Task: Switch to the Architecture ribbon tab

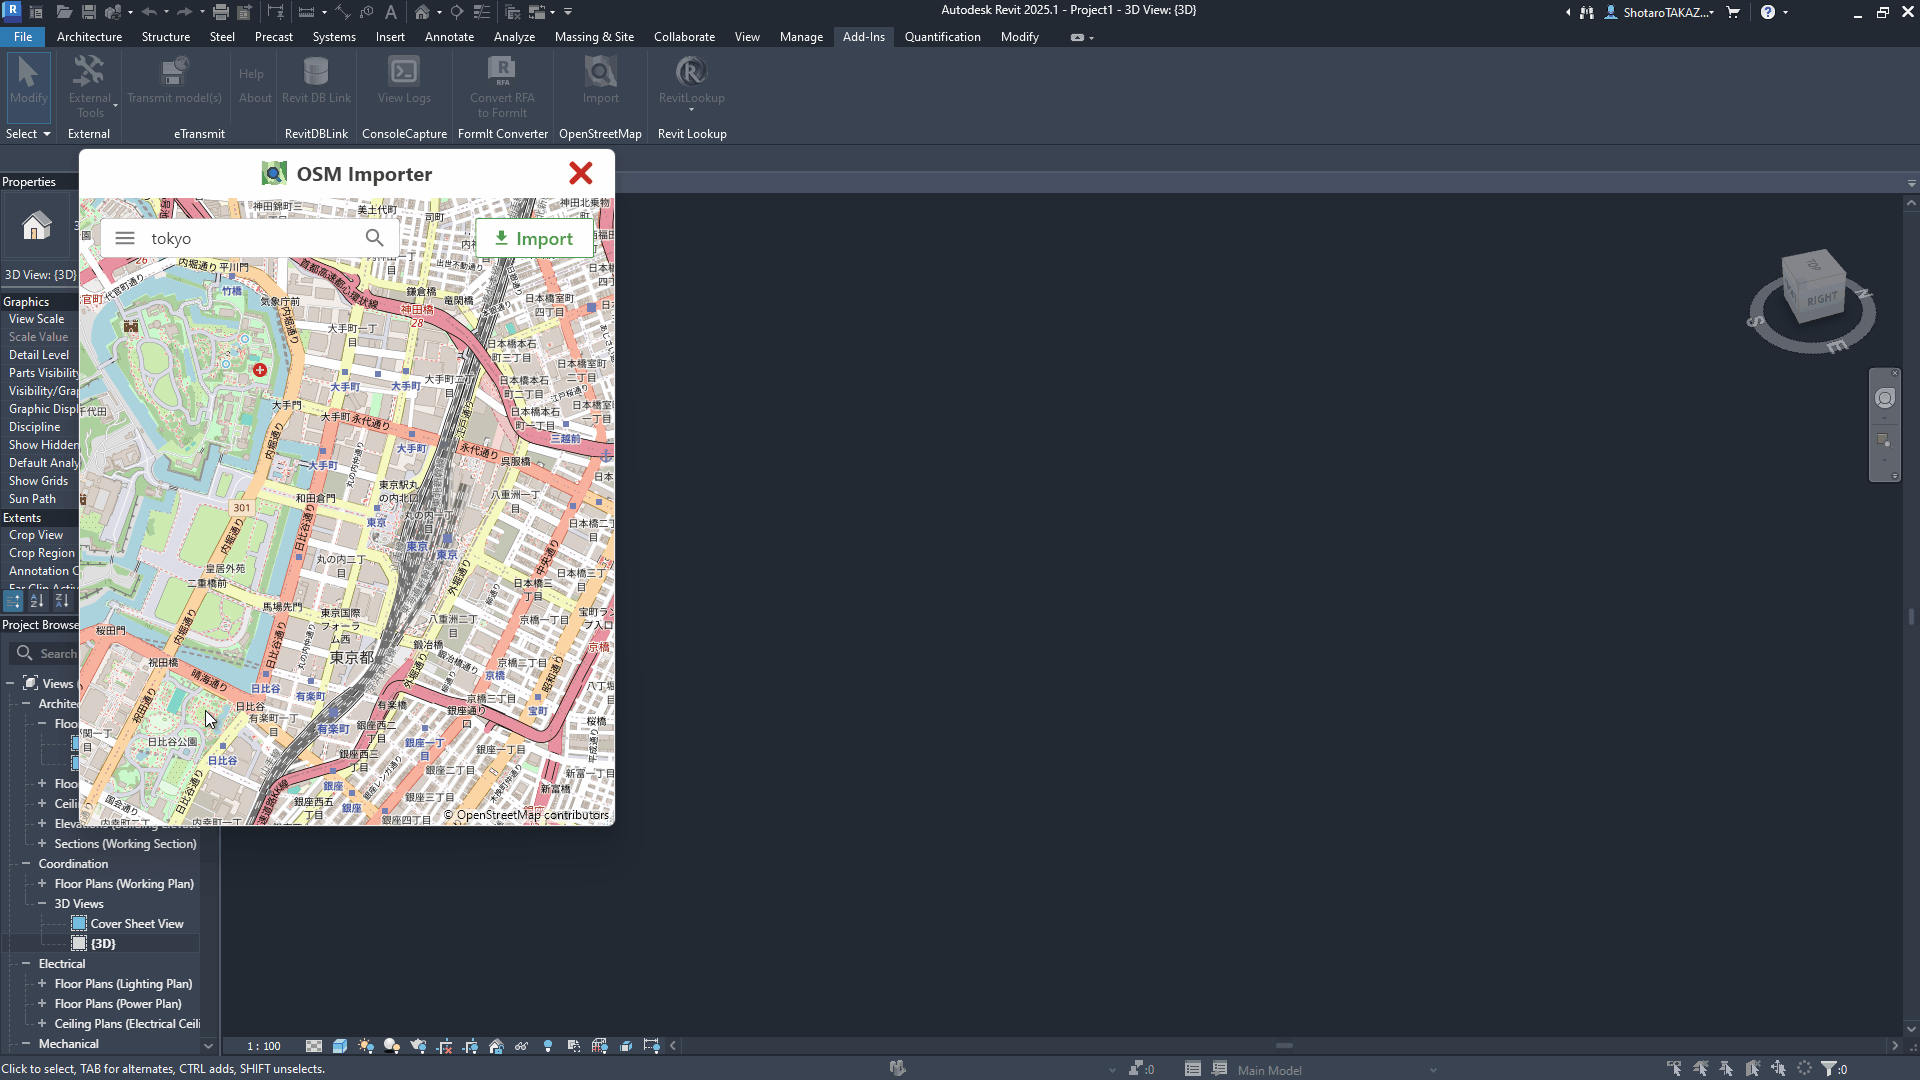Action: (89, 37)
